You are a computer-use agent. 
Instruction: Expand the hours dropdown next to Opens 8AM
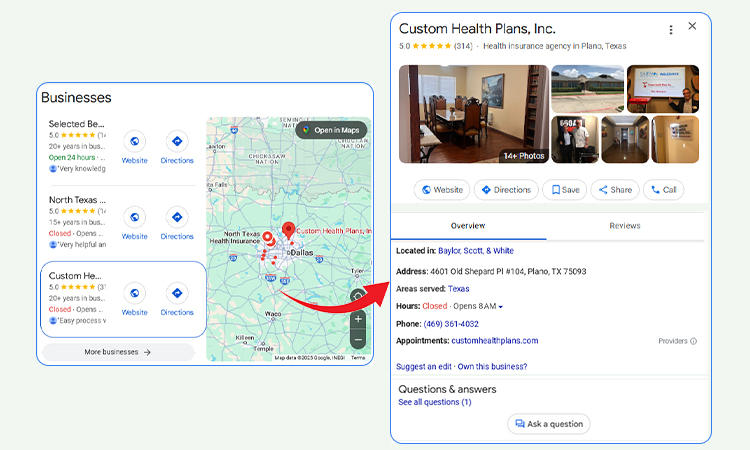click(501, 307)
